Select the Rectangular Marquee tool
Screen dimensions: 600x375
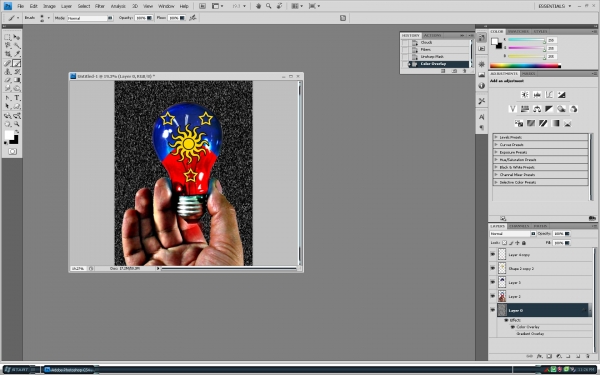tap(7, 38)
